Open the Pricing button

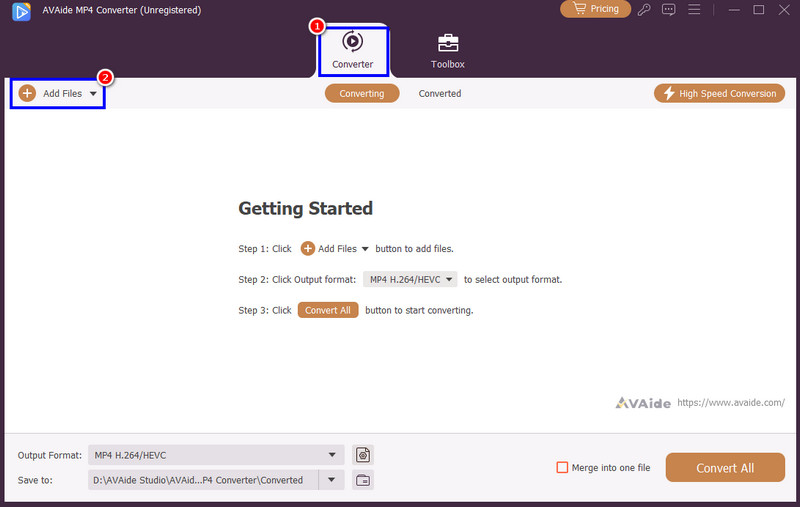pyautogui.click(x=594, y=9)
